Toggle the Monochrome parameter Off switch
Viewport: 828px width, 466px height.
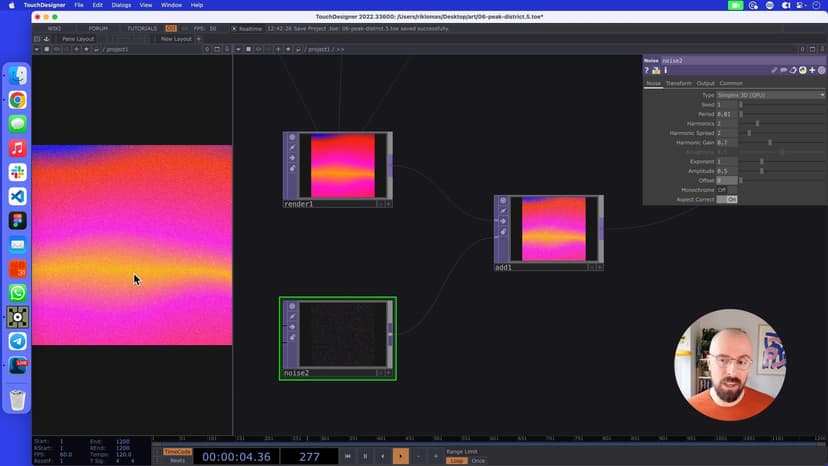tap(721, 190)
